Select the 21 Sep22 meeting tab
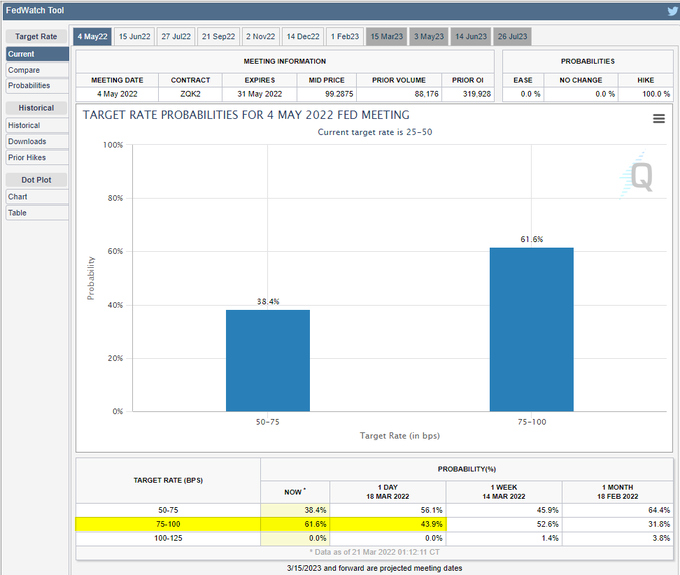 click(x=218, y=36)
